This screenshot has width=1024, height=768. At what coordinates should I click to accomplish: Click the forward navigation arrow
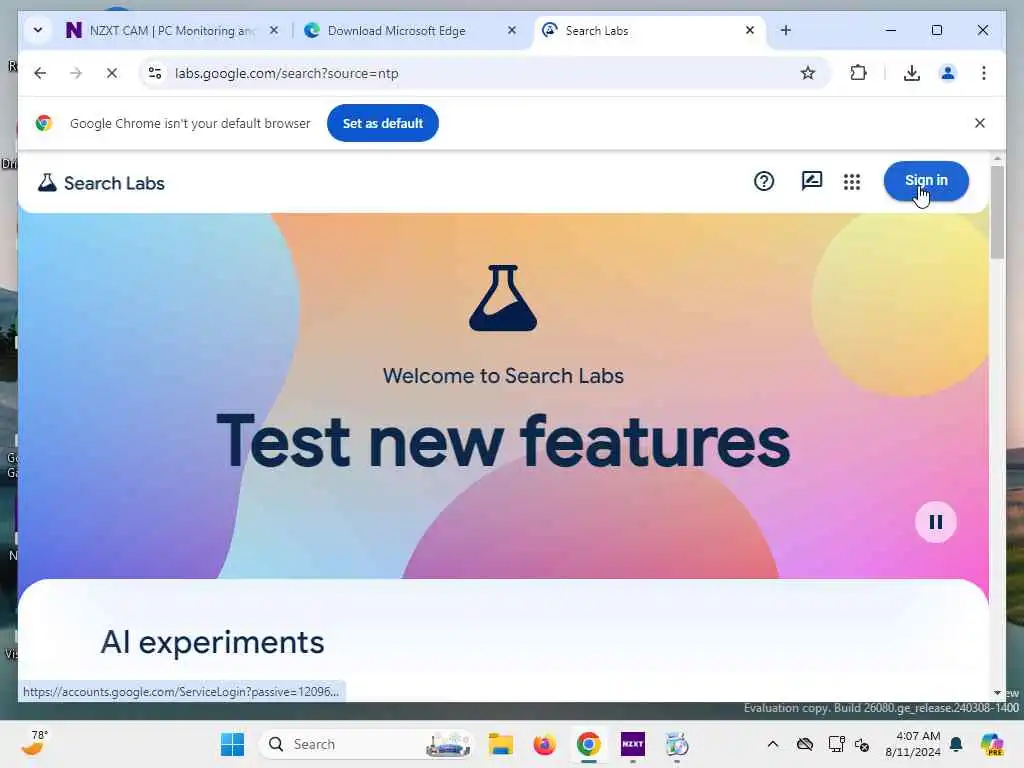point(76,73)
